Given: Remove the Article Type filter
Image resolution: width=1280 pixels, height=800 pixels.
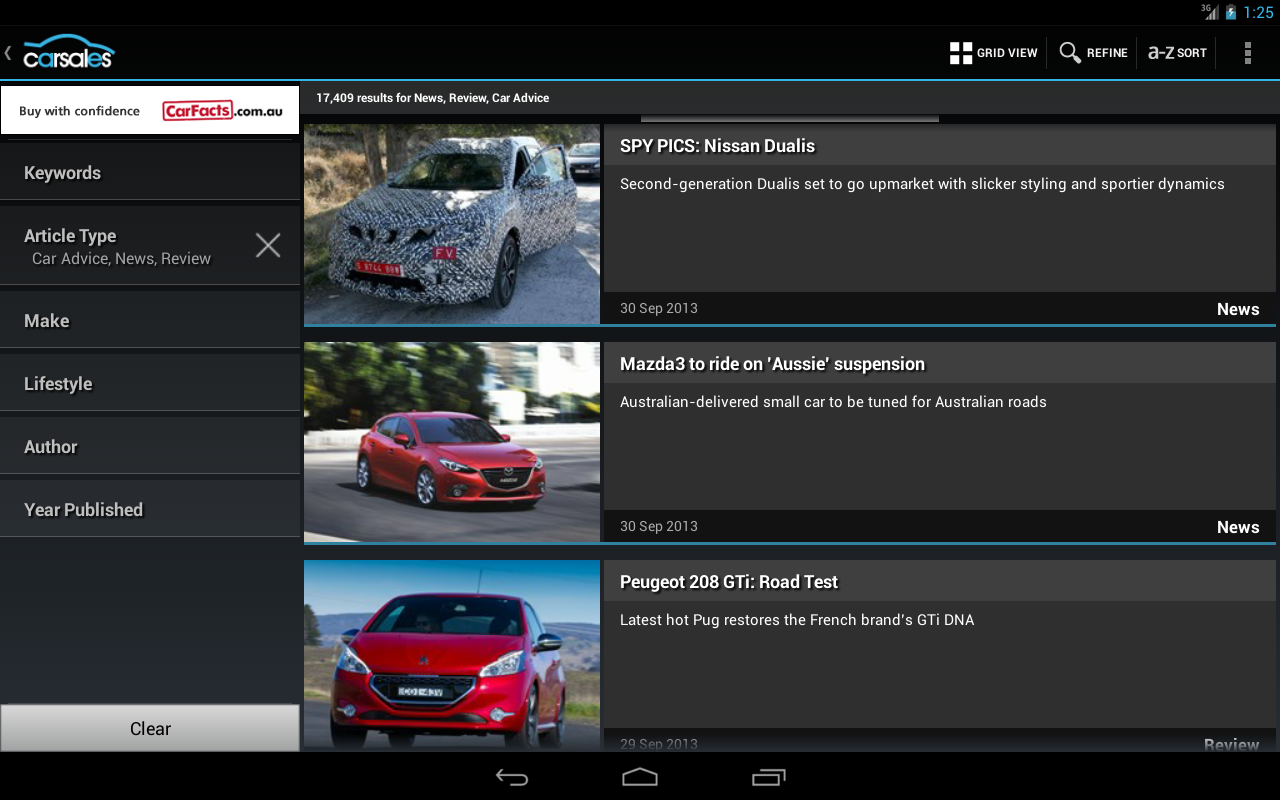Looking at the screenshot, I should pos(267,245).
